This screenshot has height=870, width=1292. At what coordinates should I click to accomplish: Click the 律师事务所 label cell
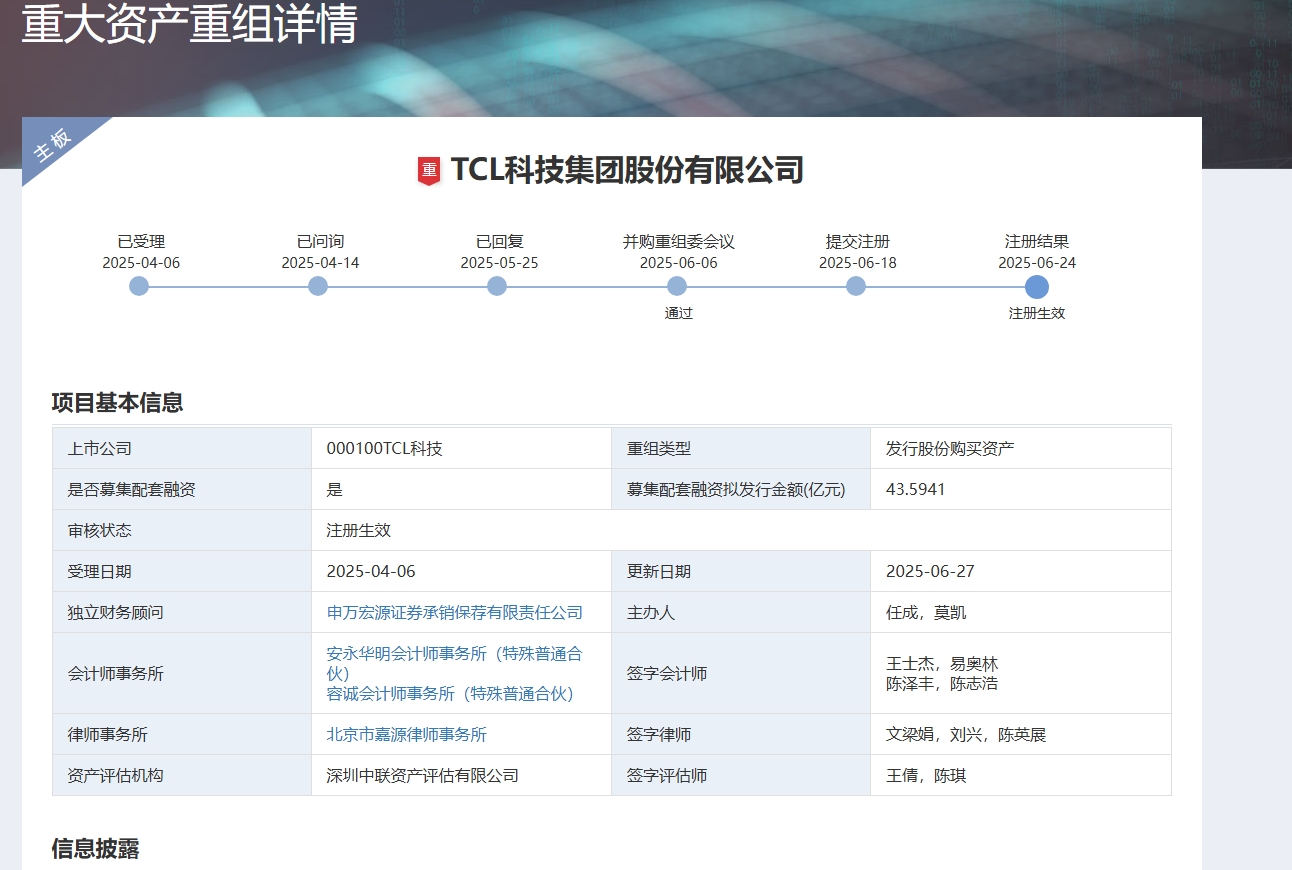[182, 734]
